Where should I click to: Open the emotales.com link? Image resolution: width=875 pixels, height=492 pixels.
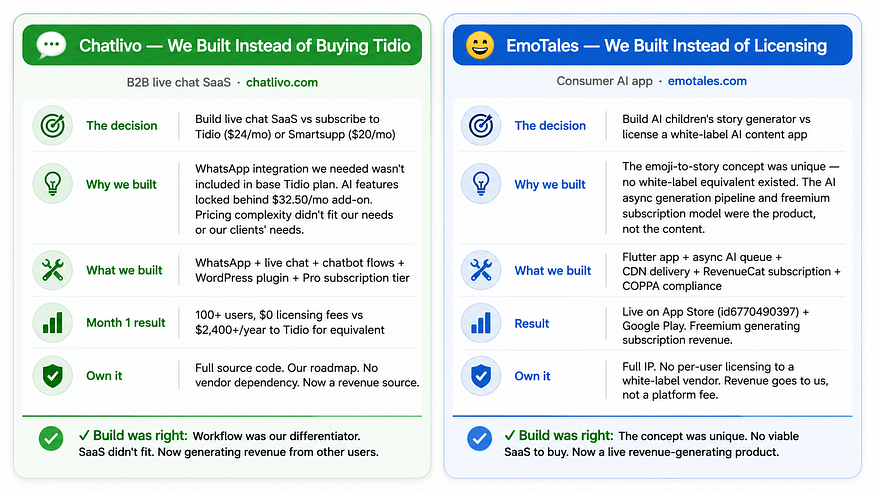tap(707, 81)
